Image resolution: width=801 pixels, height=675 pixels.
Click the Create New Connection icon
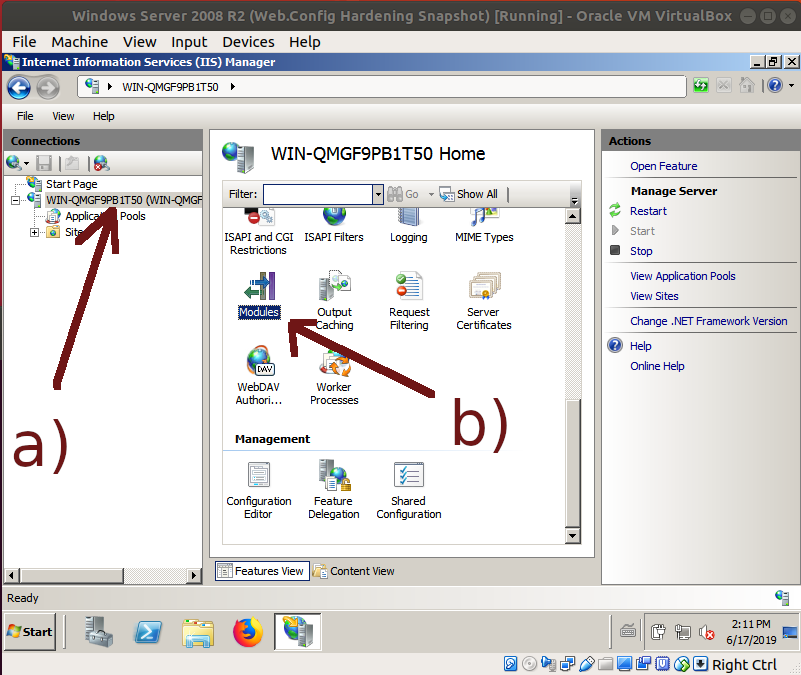pyautogui.click(x=13, y=163)
